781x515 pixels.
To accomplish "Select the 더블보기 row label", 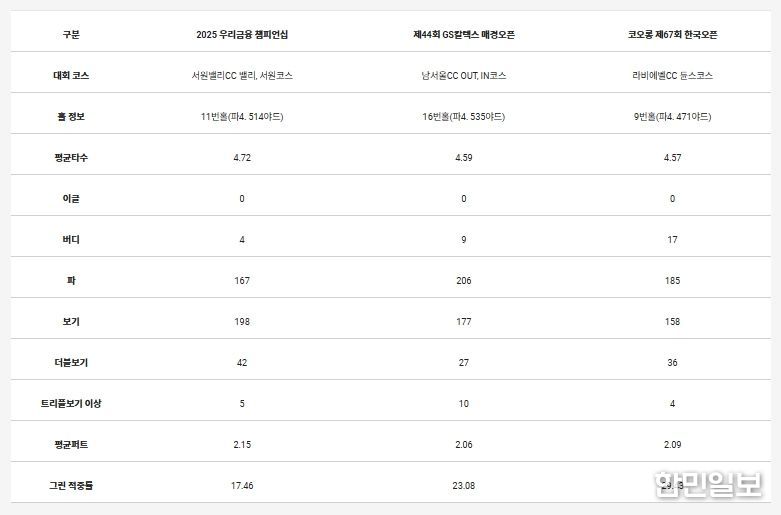I will 70,362.
